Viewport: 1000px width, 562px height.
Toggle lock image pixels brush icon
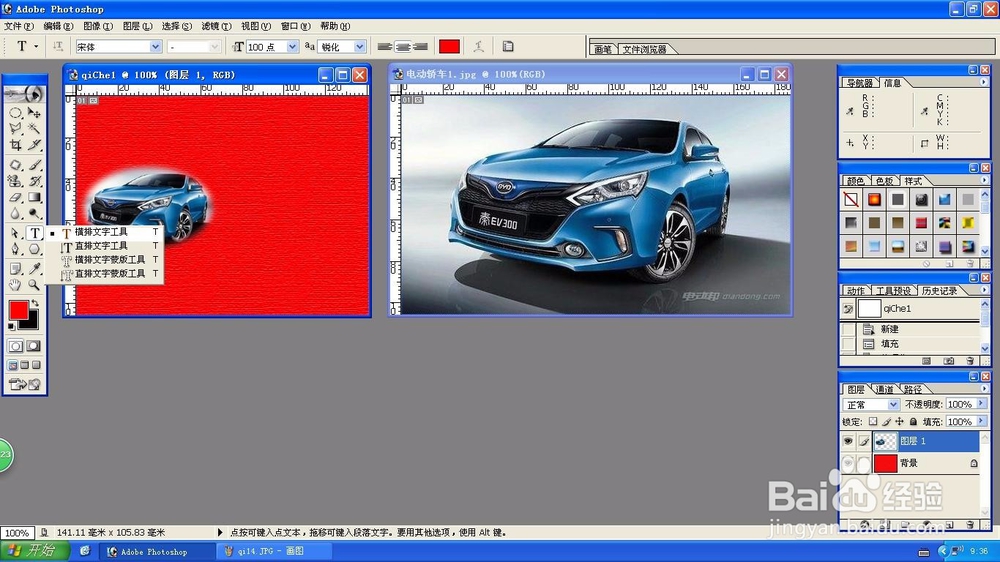coord(886,422)
